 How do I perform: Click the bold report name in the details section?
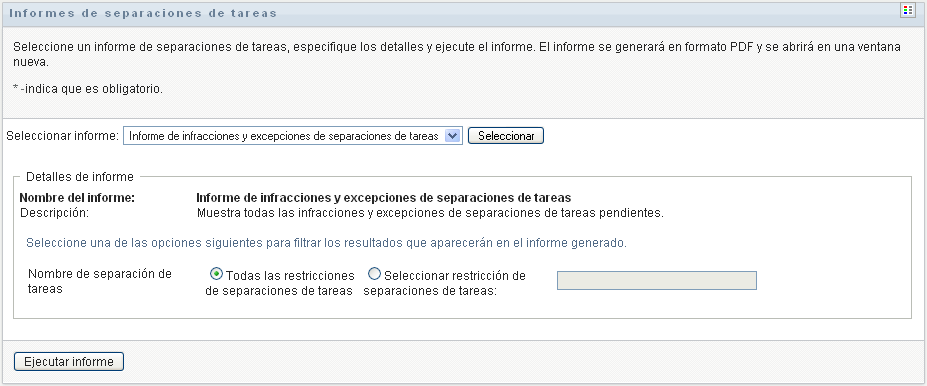tap(384, 198)
